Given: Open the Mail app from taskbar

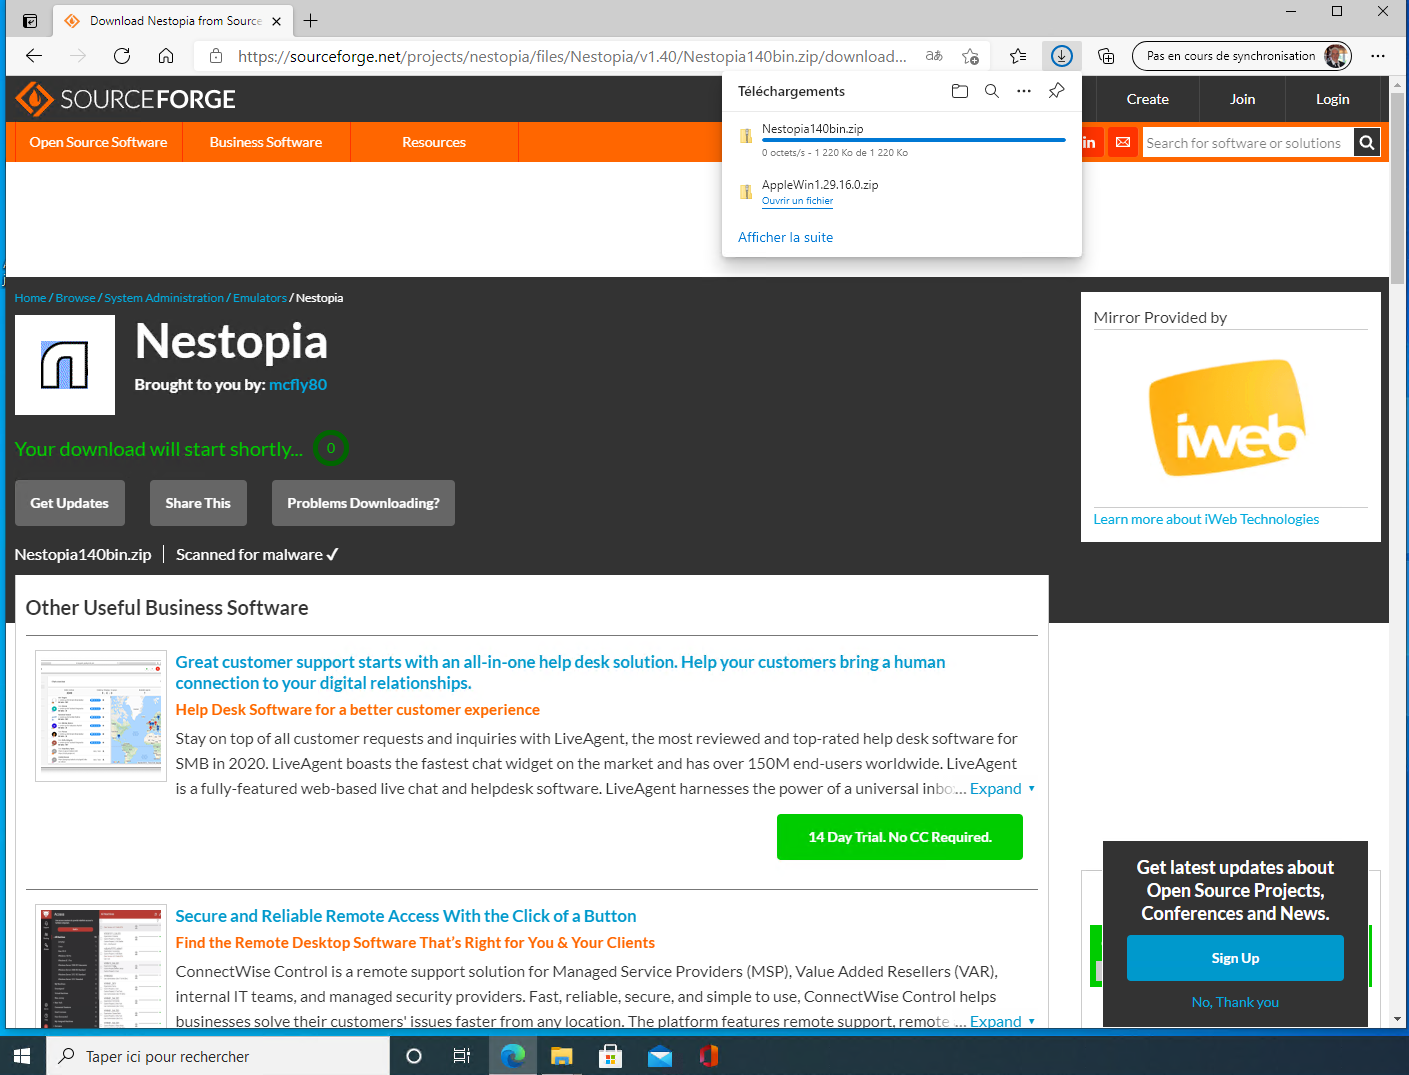Looking at the screenshot, I should (x=659, y=1056).
